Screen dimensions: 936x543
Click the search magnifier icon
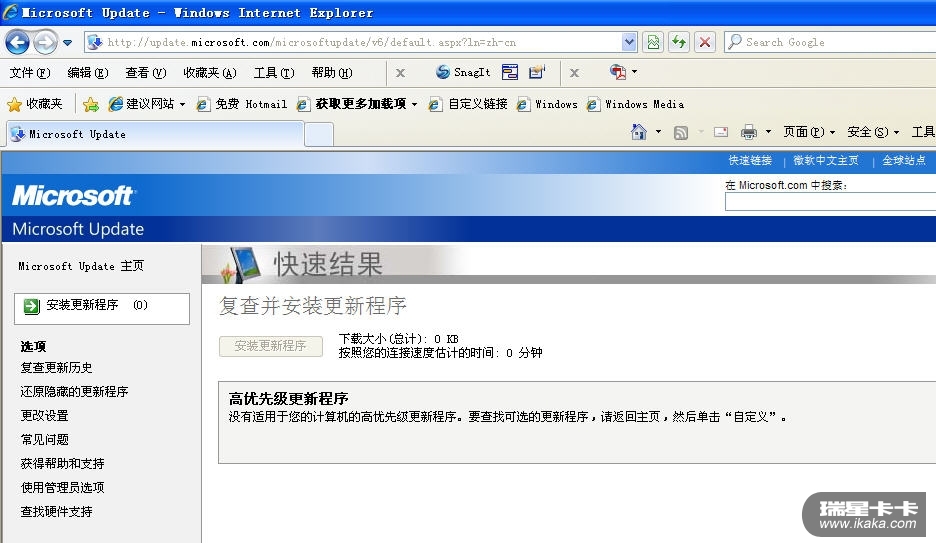click(735, 42)
